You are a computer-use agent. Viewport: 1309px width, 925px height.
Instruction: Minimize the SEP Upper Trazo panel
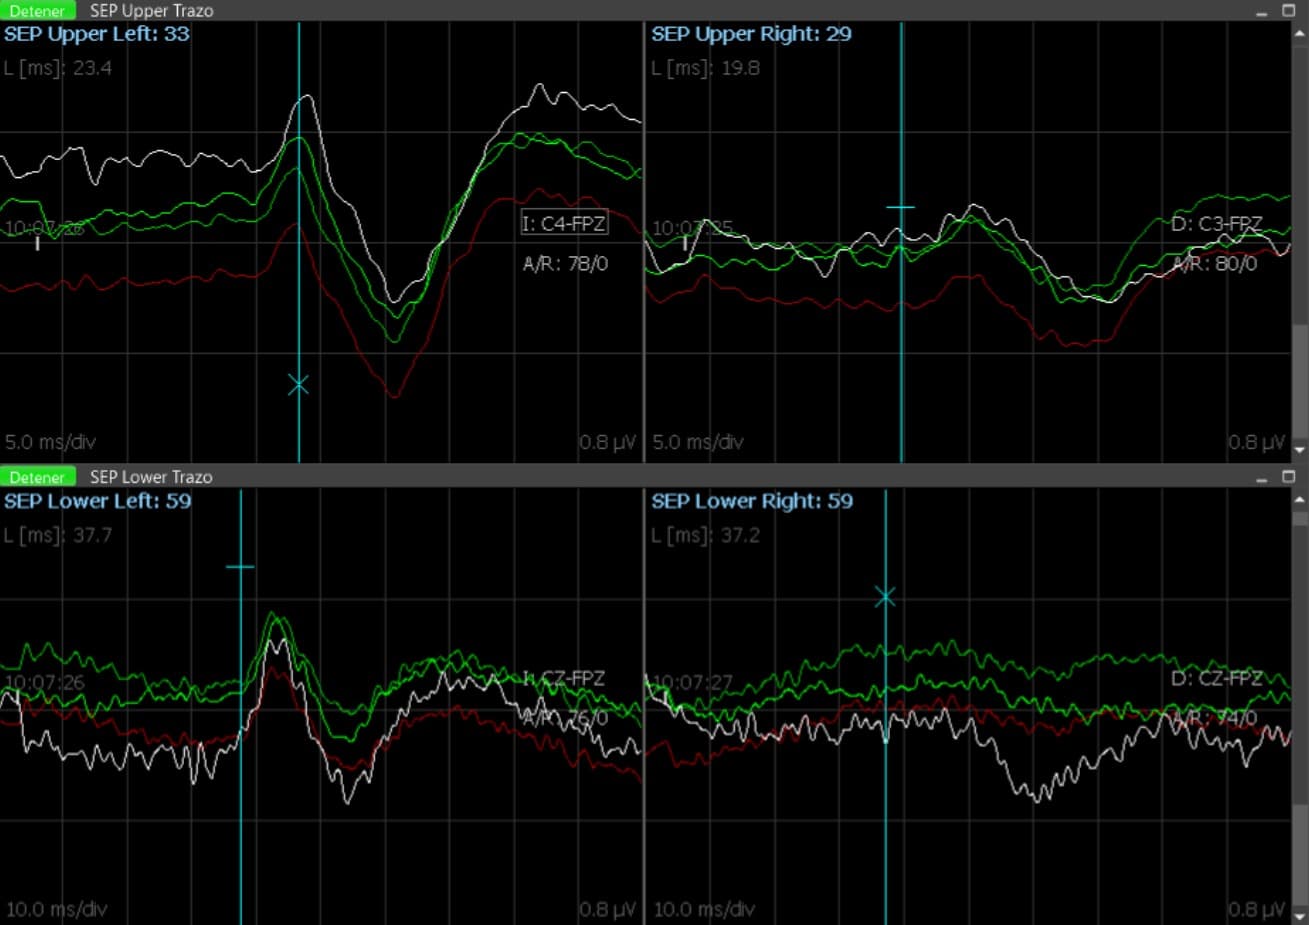point(1262,11)
